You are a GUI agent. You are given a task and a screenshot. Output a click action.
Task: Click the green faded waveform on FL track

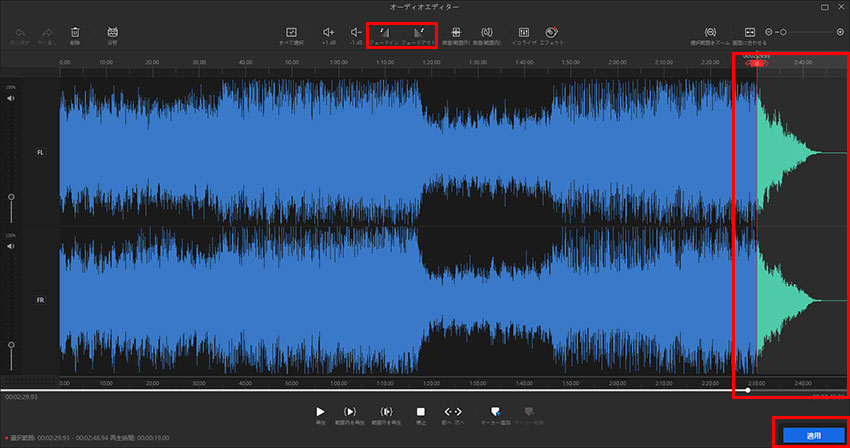tap(781, 152)
